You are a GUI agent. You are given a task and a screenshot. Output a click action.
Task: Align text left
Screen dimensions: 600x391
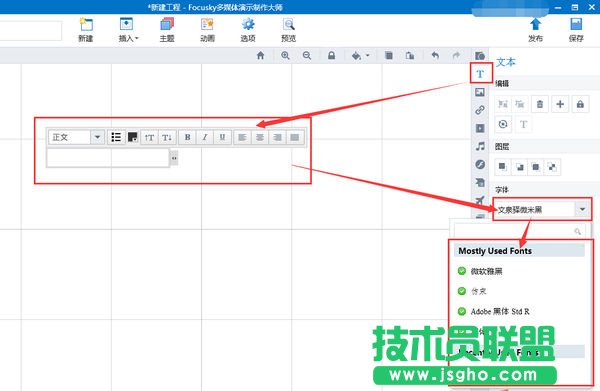(242, 137)
